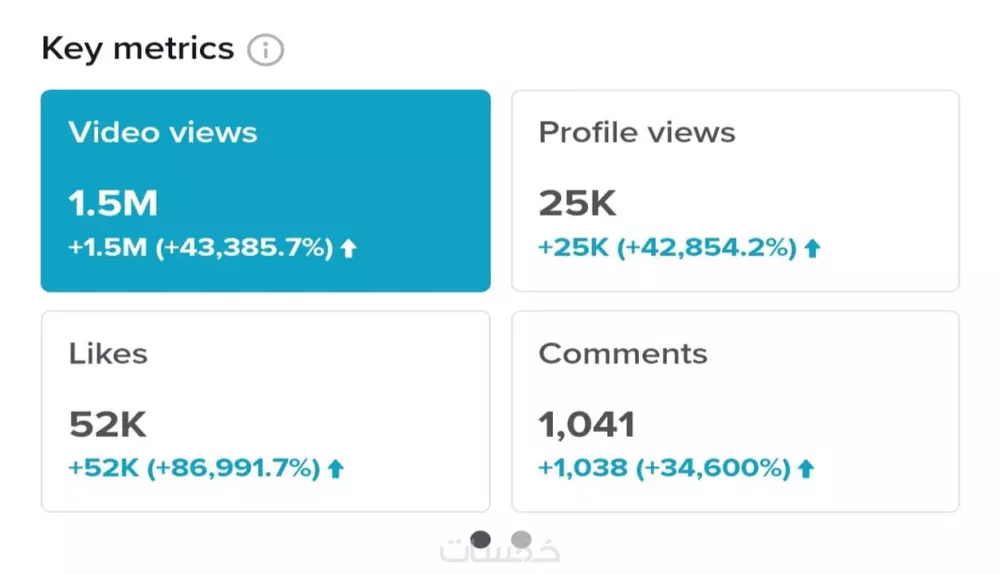1000x574 pixels.
Task: Click the 1.5M video views value
Action: 113,204
